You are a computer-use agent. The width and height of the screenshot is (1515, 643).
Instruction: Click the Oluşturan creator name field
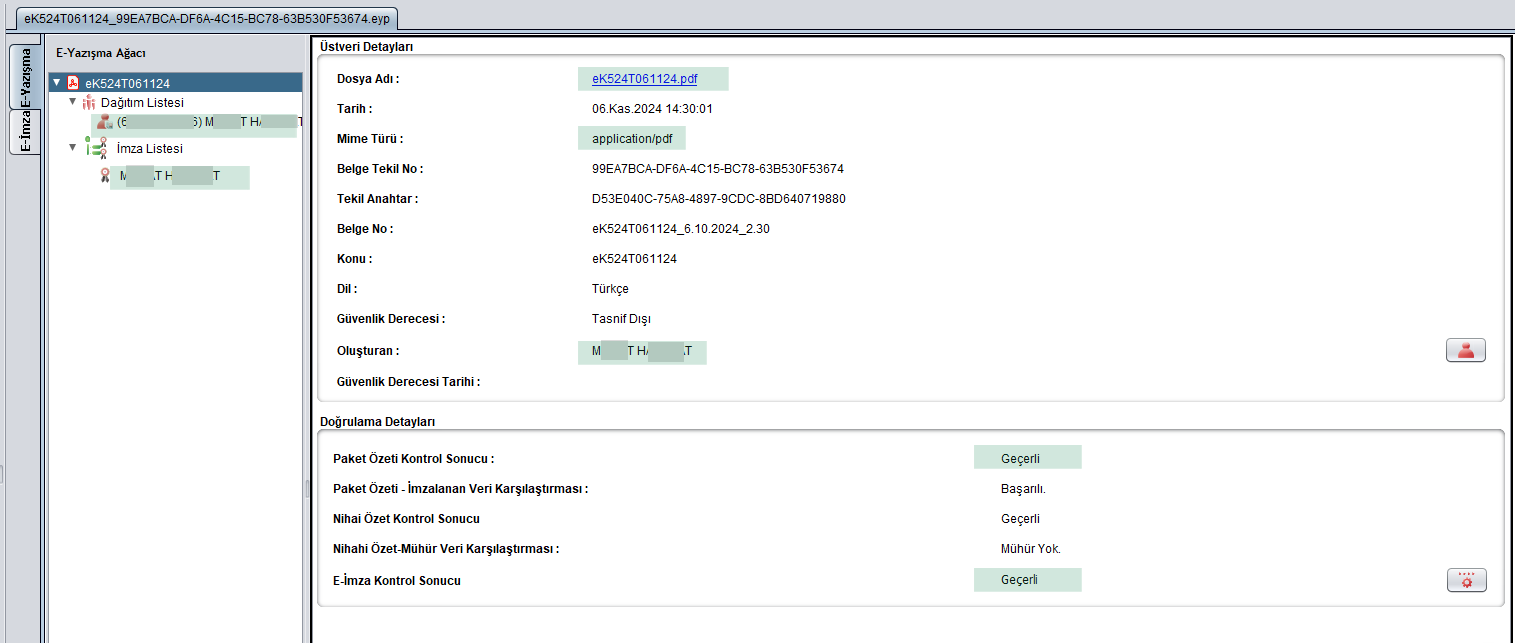pos(641,352)
